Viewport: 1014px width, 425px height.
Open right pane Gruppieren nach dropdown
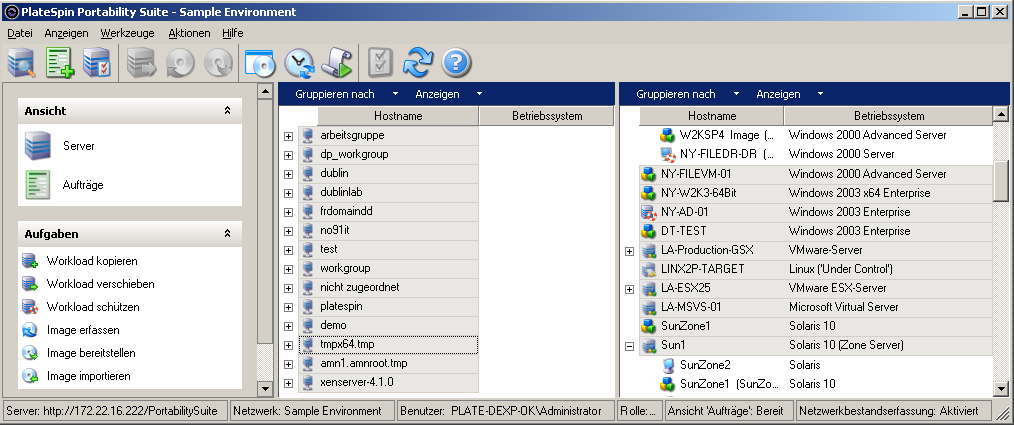coord(687,94)
